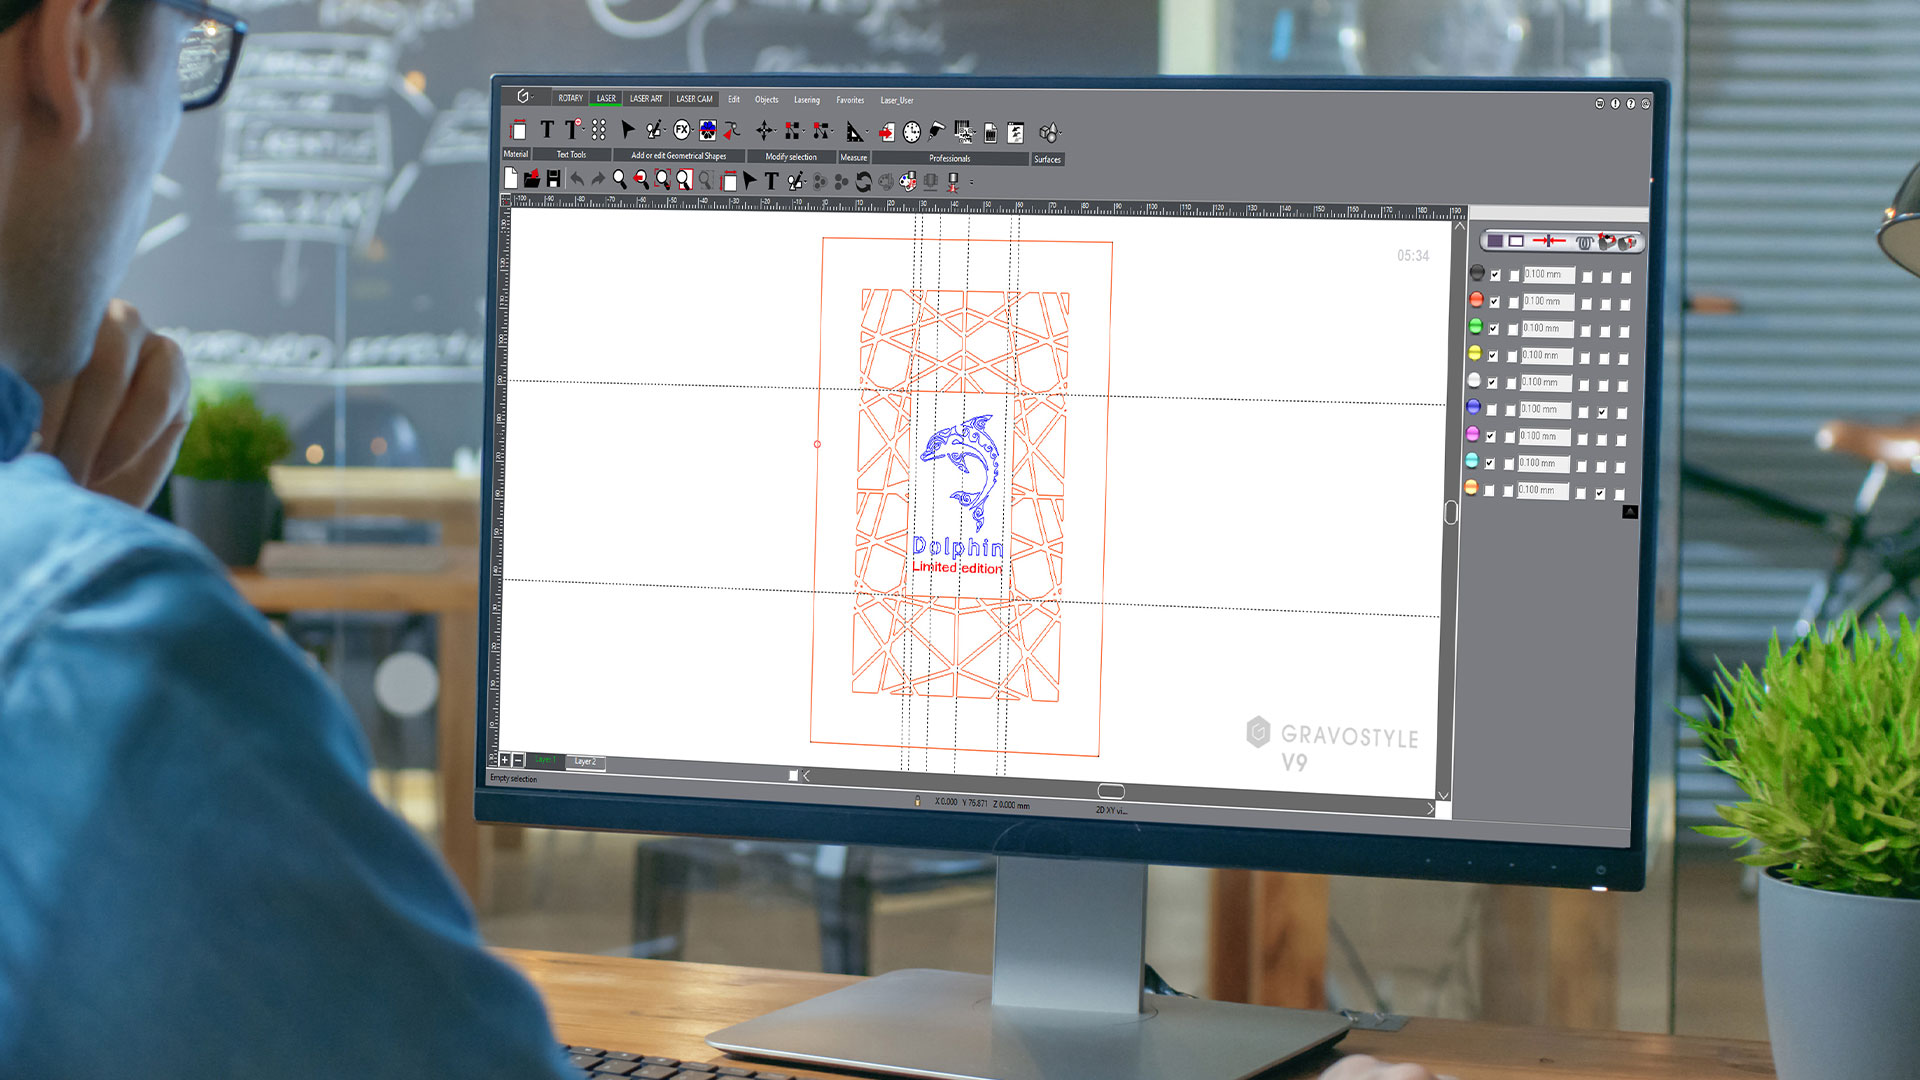
Task: Click the clock dial tool icon
Action: [911, 132]
